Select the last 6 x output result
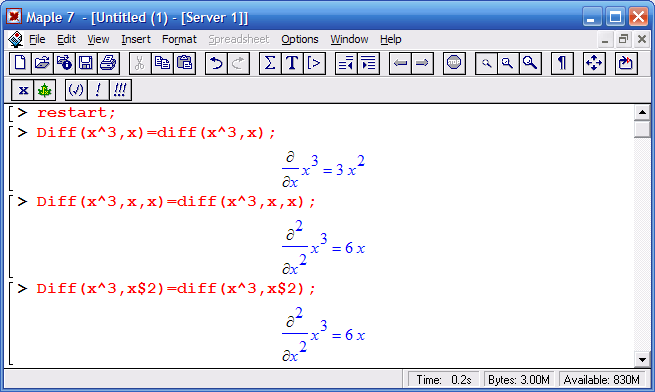Image resolution: width=655 pixels, height=392 pixels. click(355, 335)
